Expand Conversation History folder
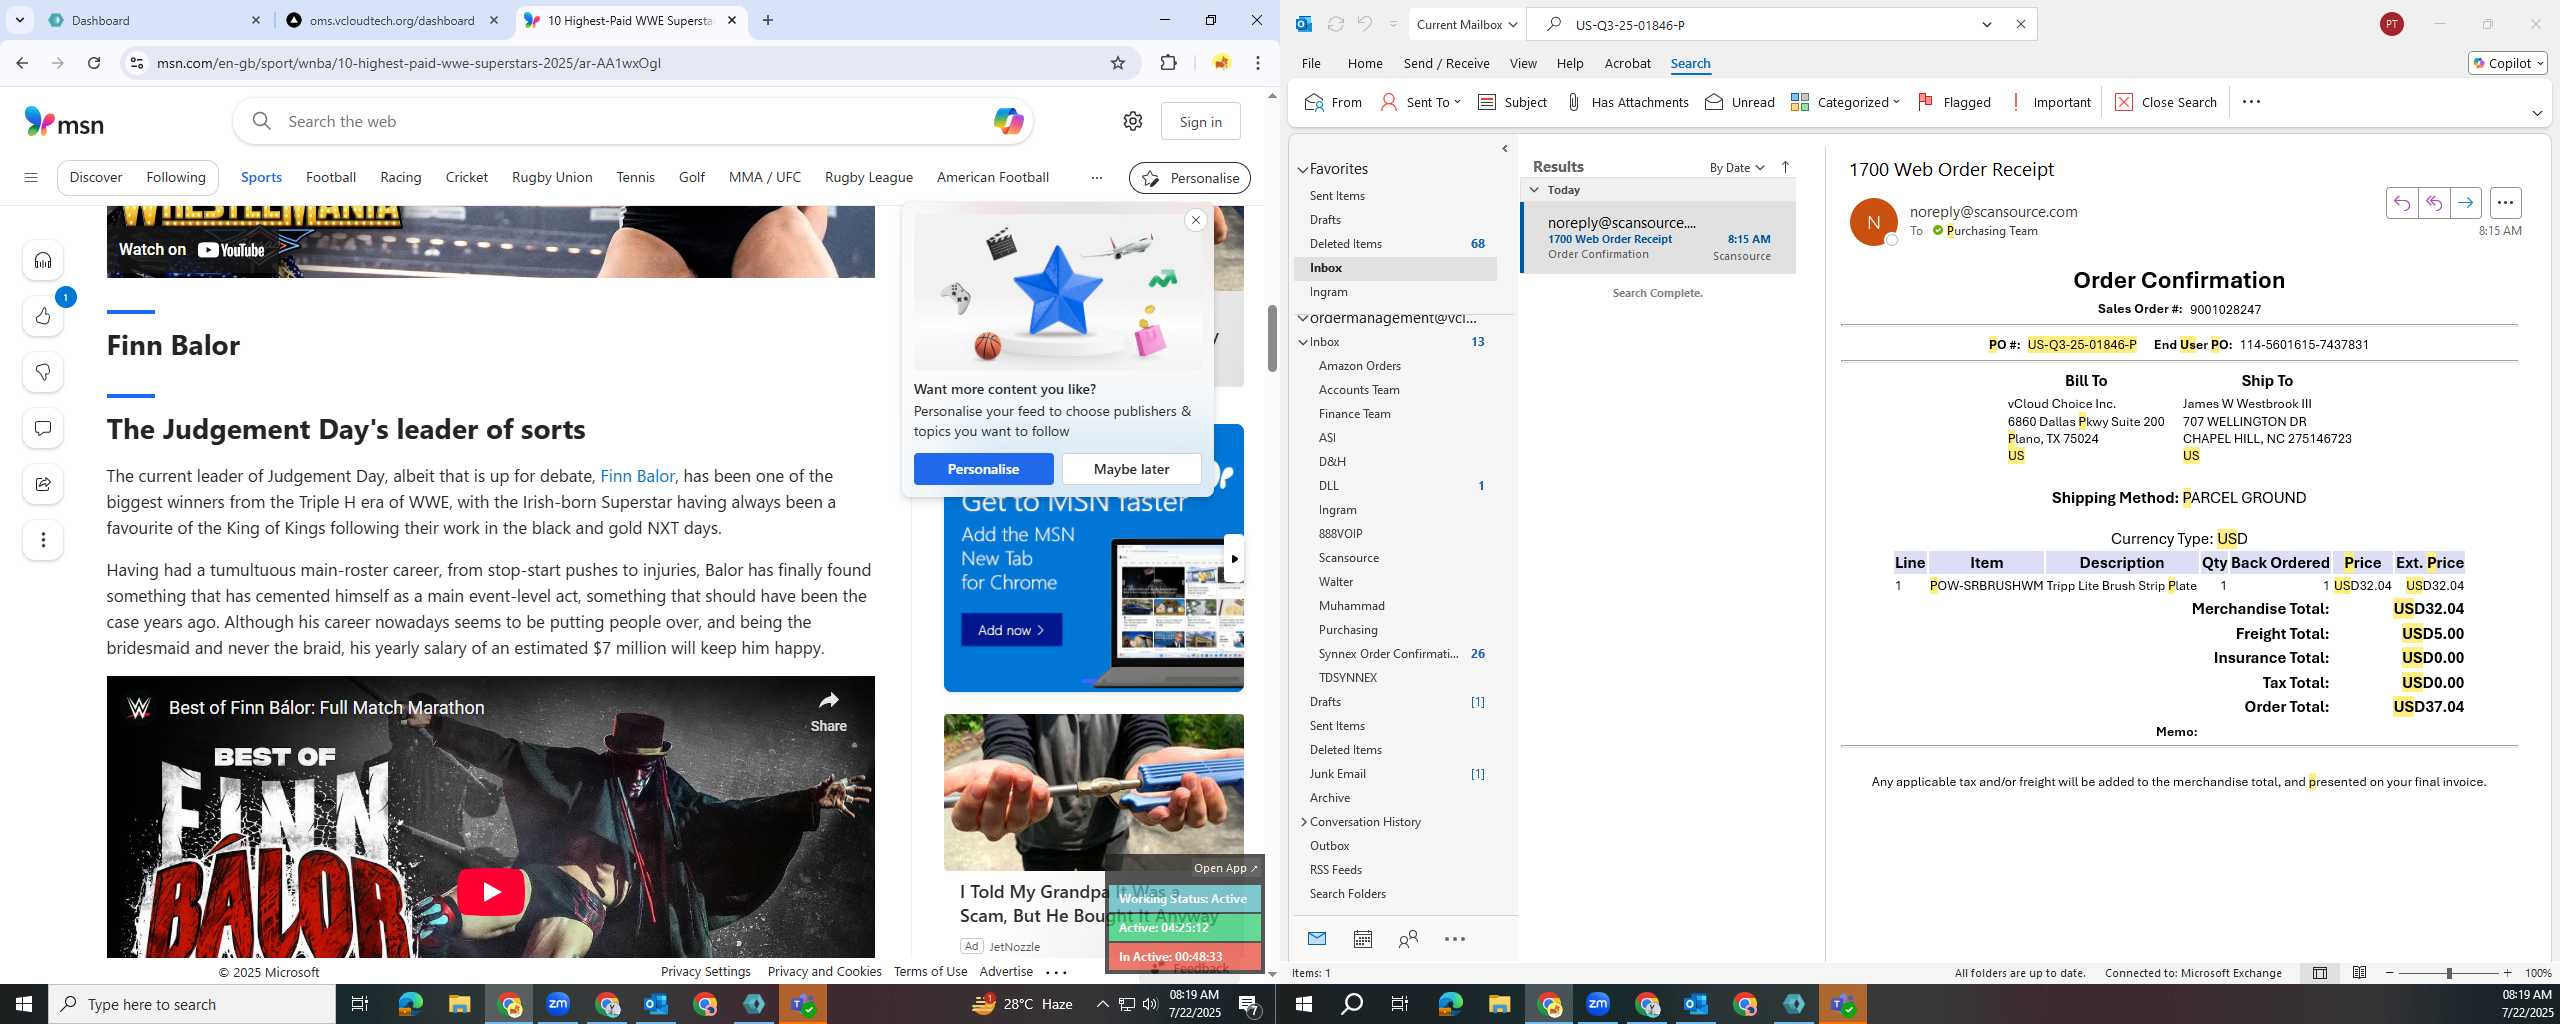Viewport: 2560px width, 1024px height. [1304, 822]
